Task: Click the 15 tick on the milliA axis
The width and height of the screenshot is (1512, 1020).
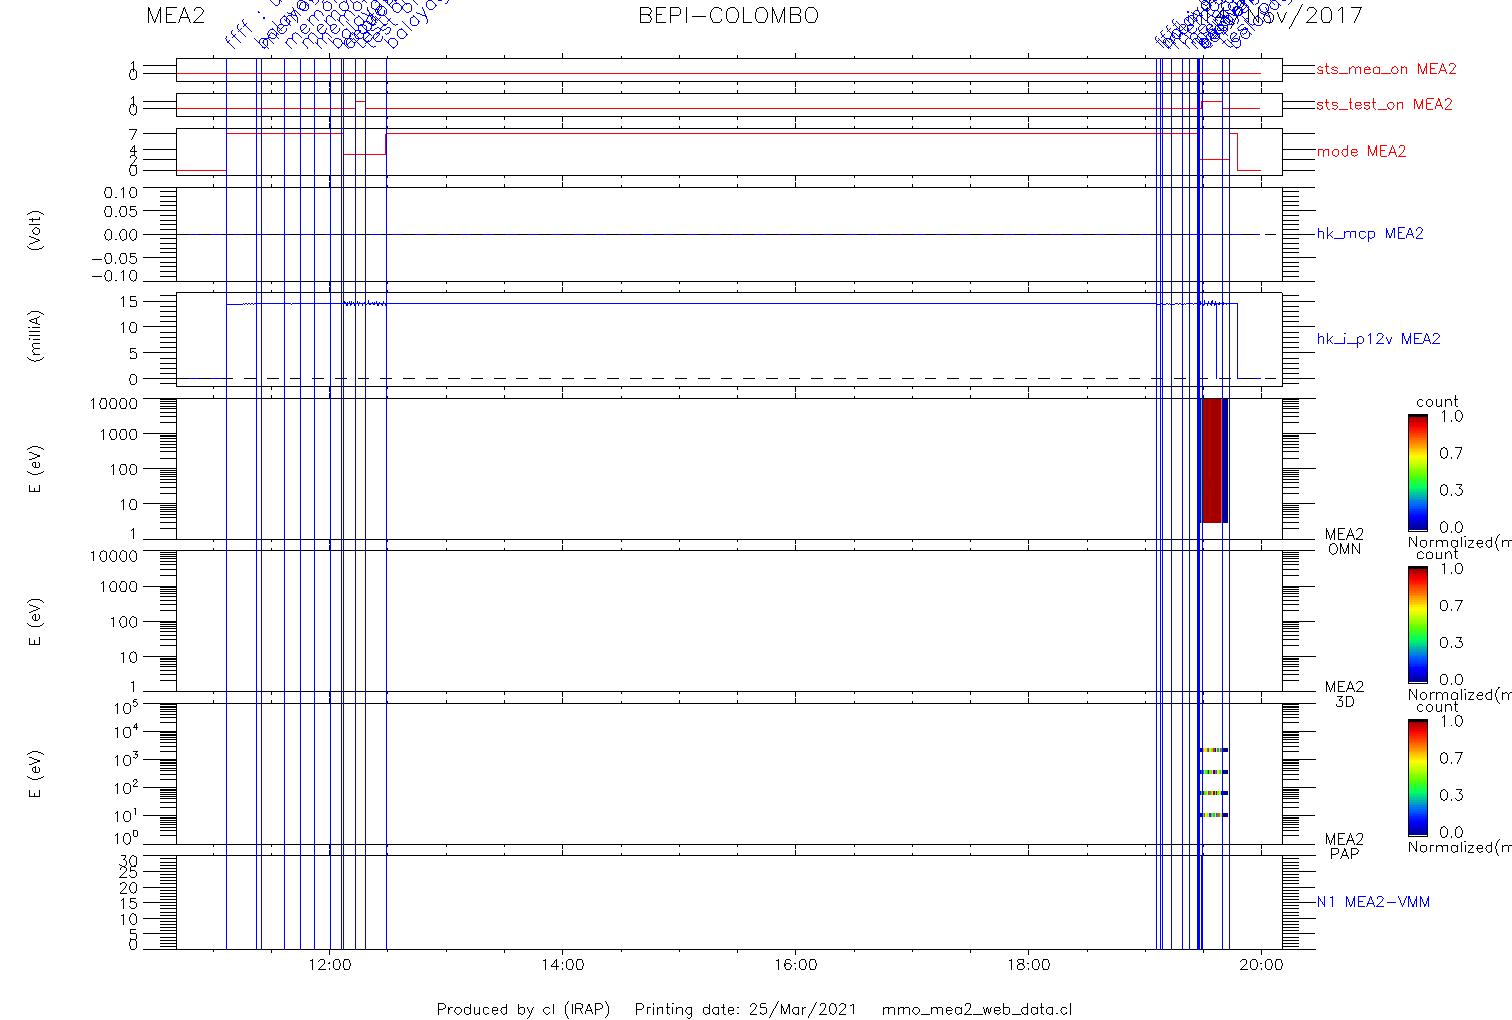Action: 130,301
